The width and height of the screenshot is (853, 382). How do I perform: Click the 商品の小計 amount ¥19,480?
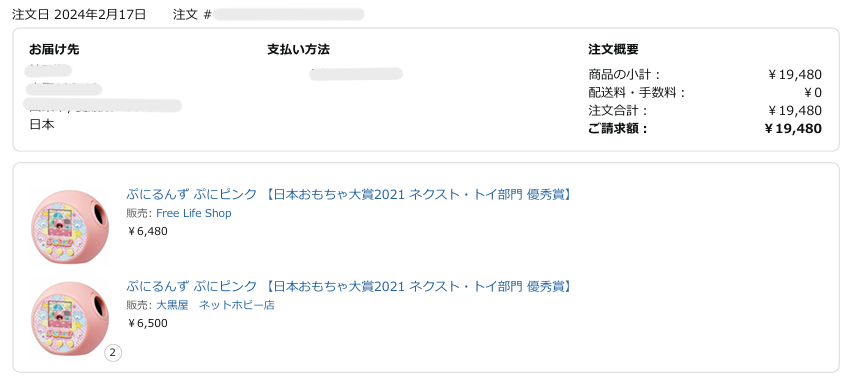[794, 75]
